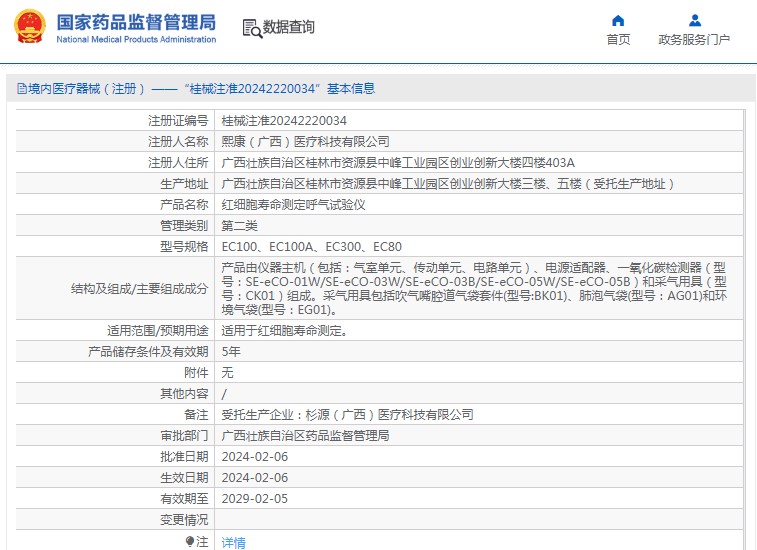This screenshot has height=550, width=757.
Task: Click the 注册人名称 label
Action: [178, 141]
